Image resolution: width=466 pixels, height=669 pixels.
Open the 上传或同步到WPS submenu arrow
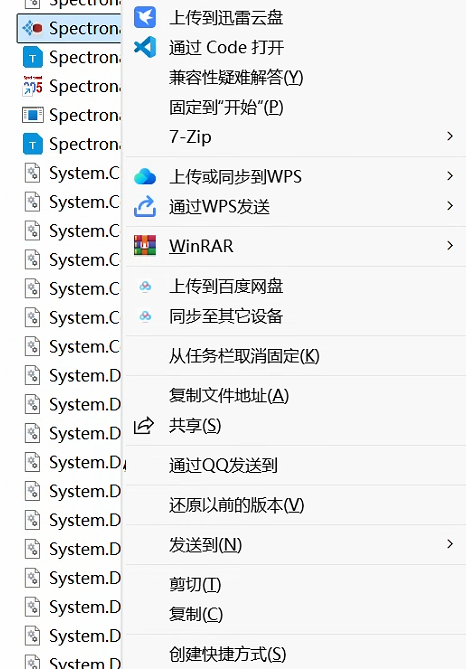[x=449, y=176]
